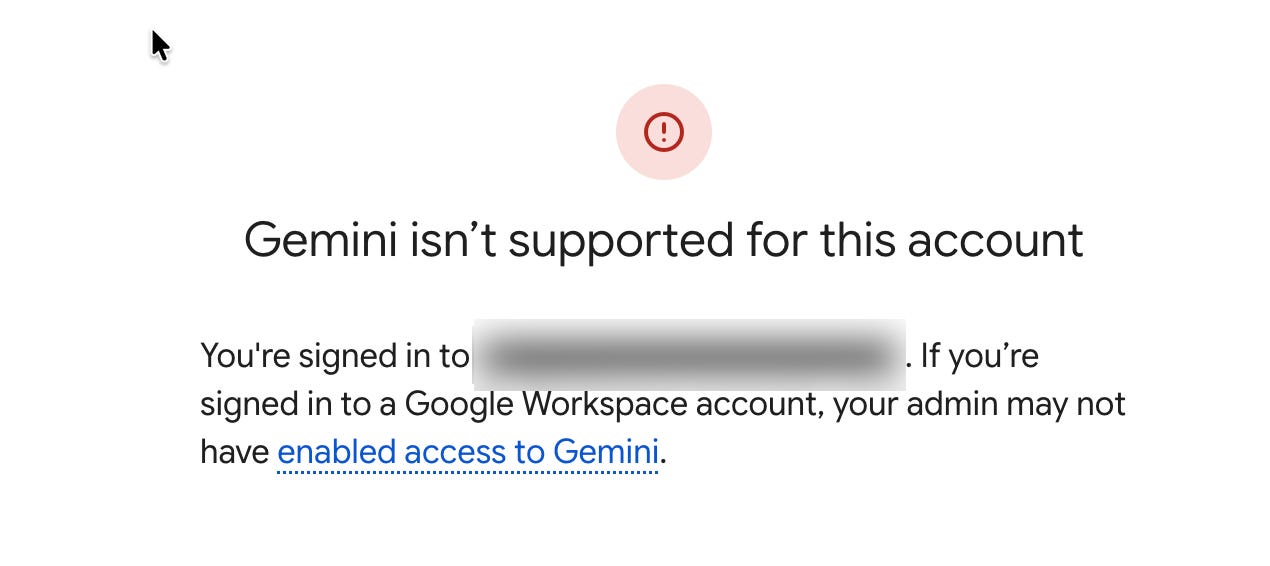The height and width of the screenshot is (566, 1270).
Task: Select the blurred email address area
Action: (689, 355)
